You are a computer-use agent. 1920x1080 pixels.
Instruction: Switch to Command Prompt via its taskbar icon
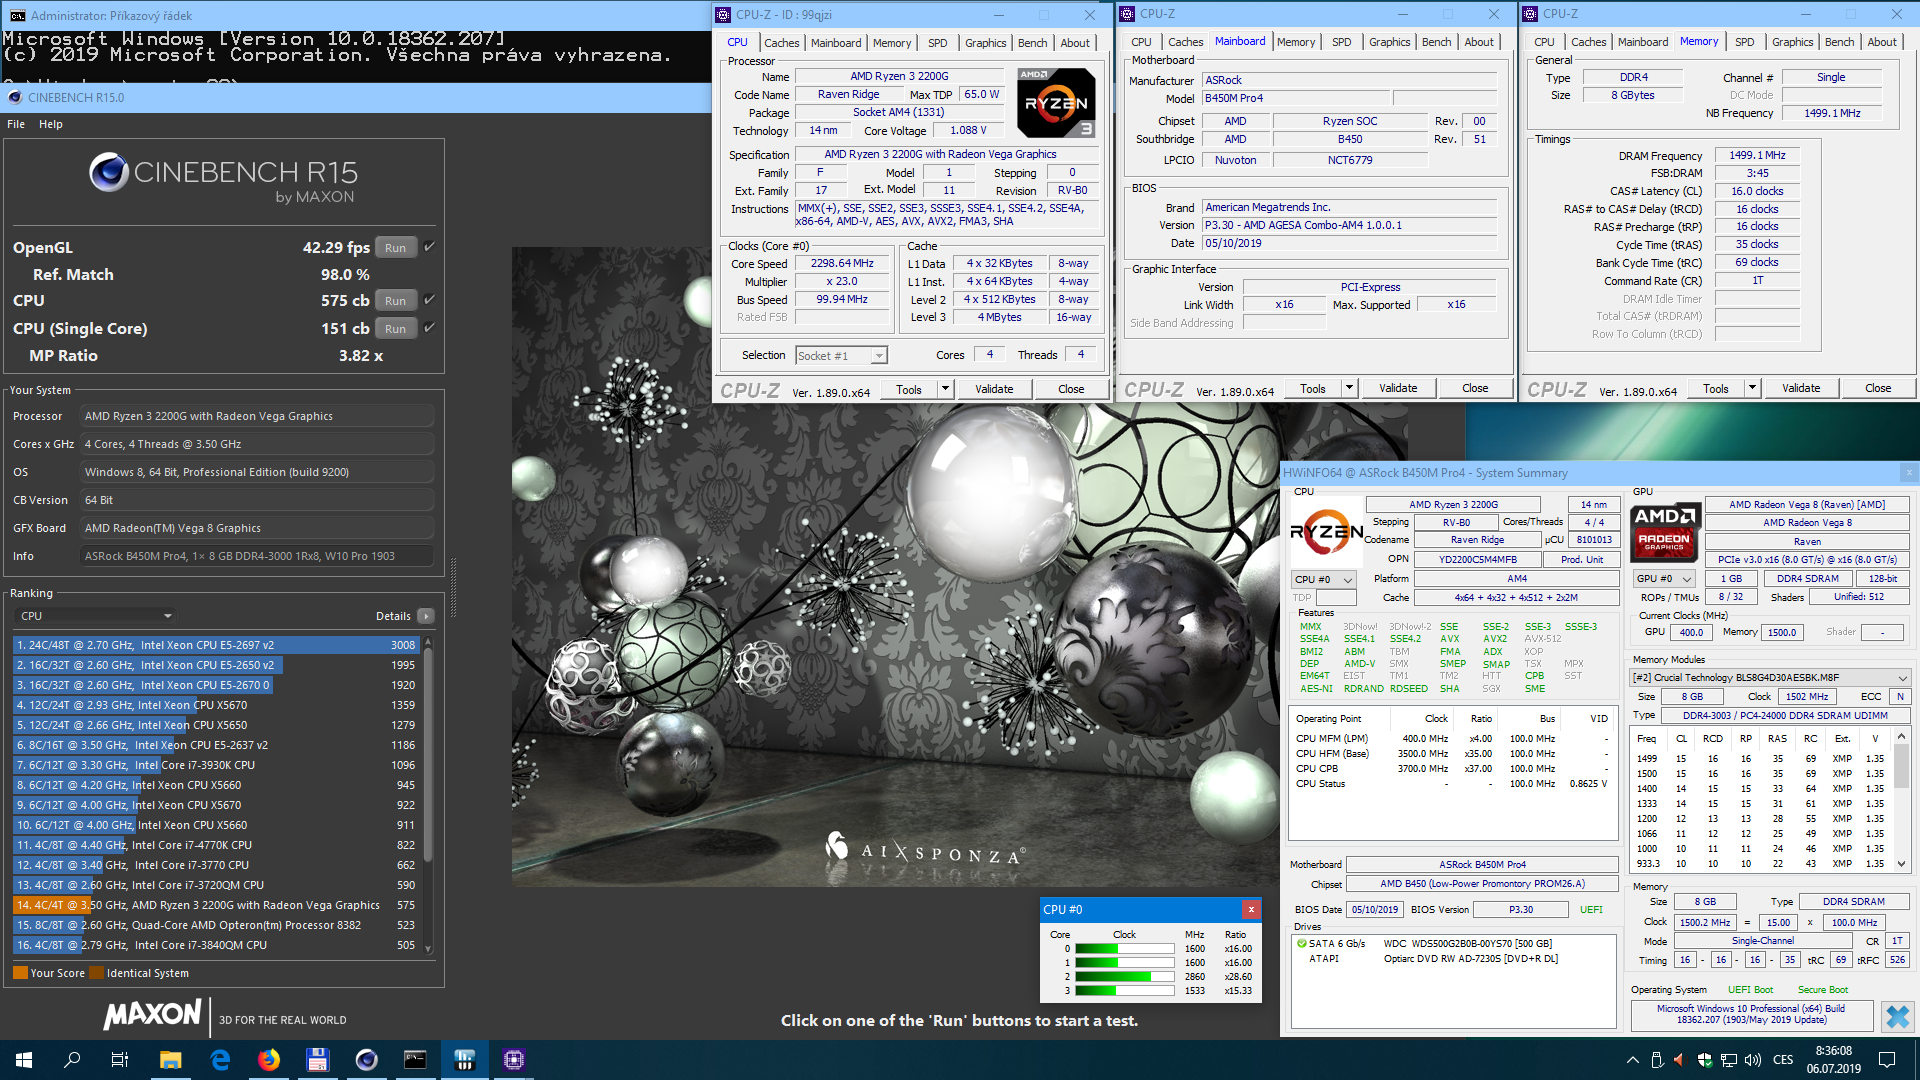pyautogui.click(x=416, y=1060)
